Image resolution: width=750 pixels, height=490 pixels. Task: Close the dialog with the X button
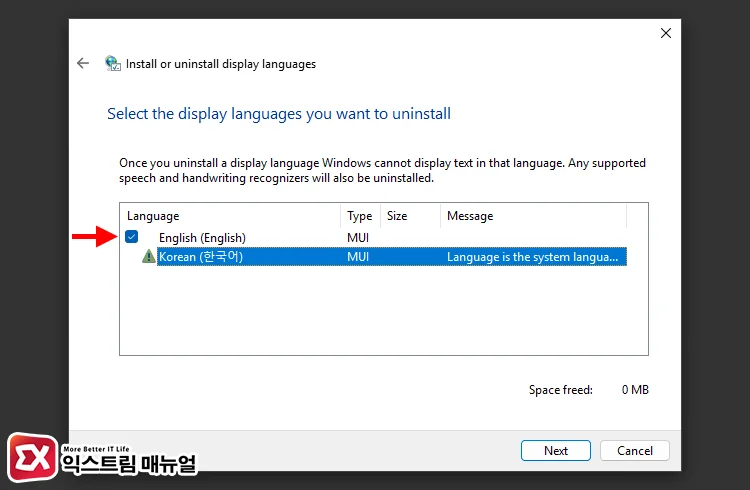click(666, 33)
